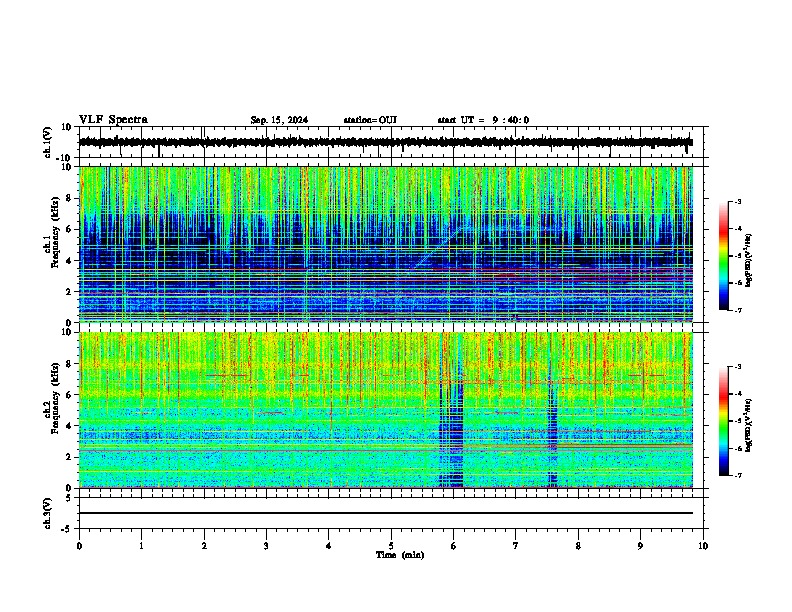The image size is (792, 612).
Task: Click the diagonal rising tone in ch.1 spectrogram
Action: [x=438, y=247]
